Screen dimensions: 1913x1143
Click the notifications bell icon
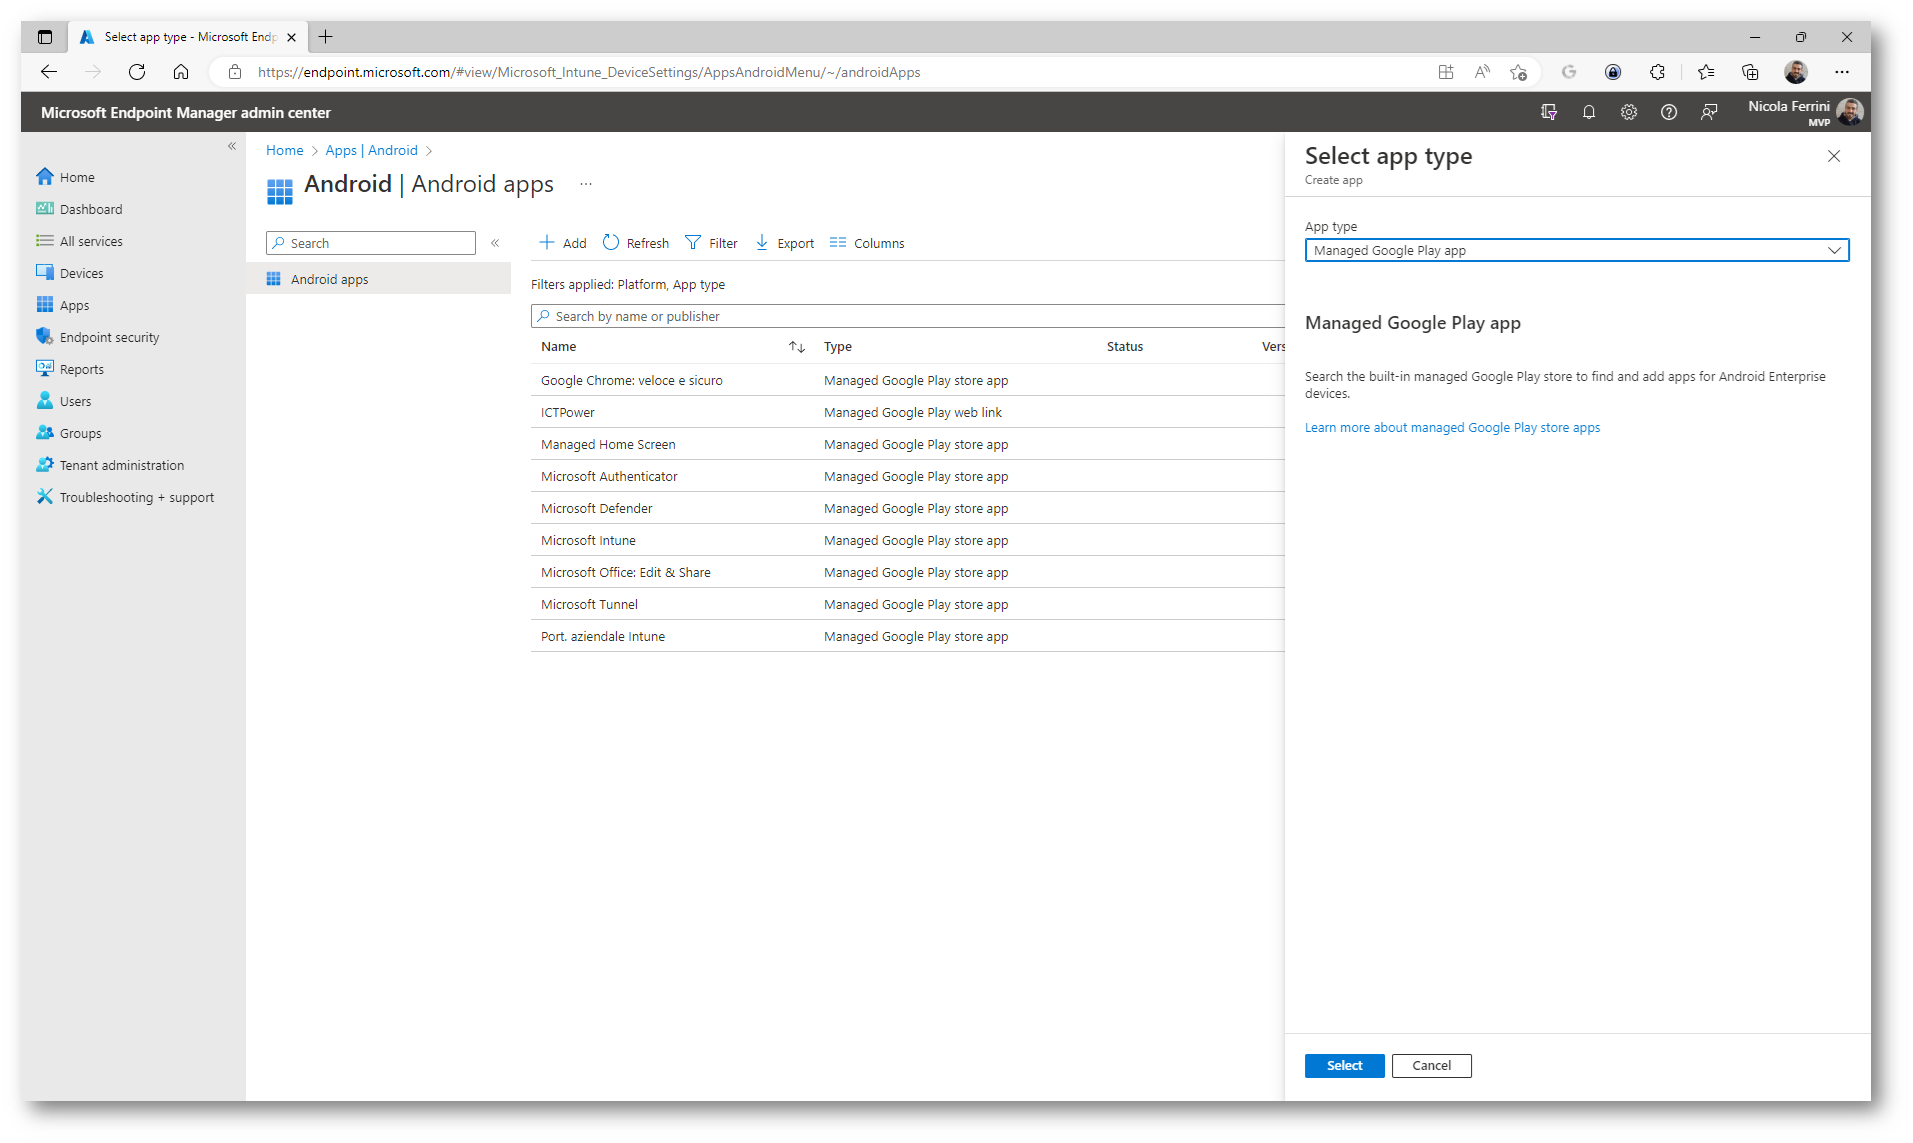click(x=1589, y=112)
